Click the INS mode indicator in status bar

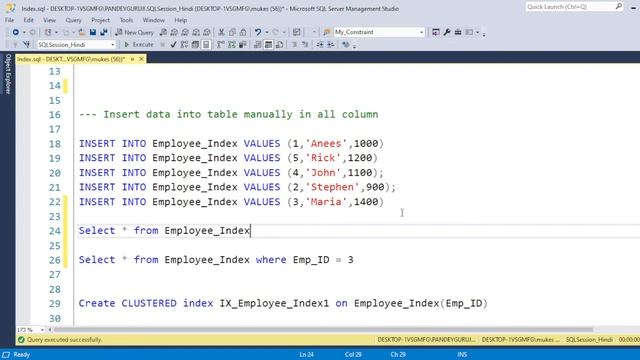[462, 355]
